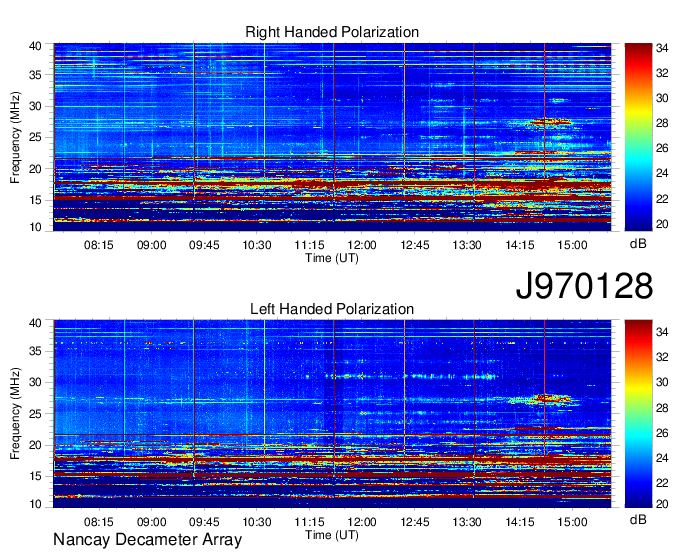Select the "09:00" tick on the left-handed plot

(151, 522)
